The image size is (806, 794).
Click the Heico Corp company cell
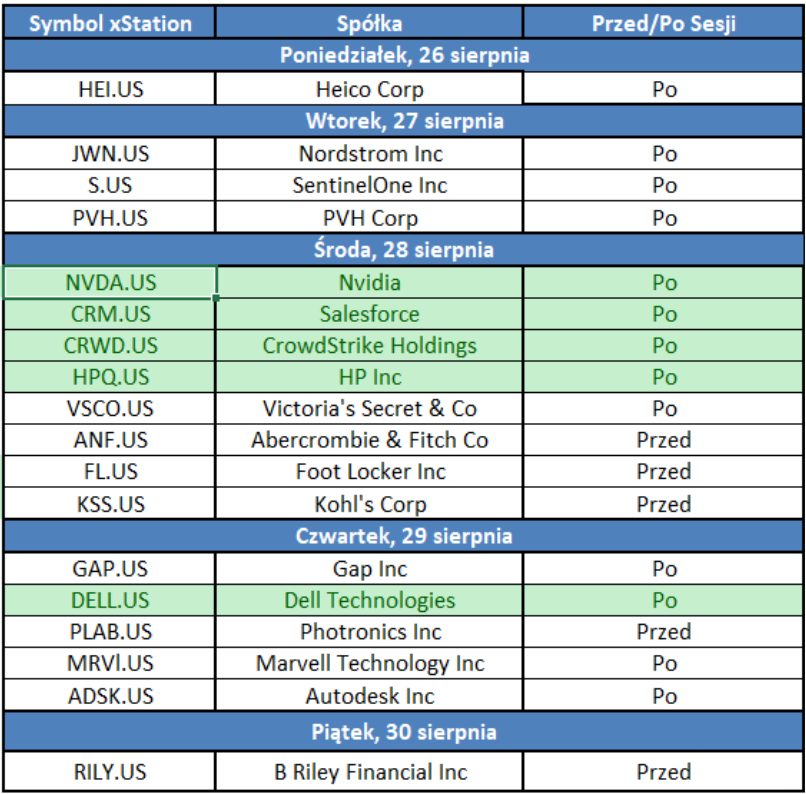click(370, 89)
